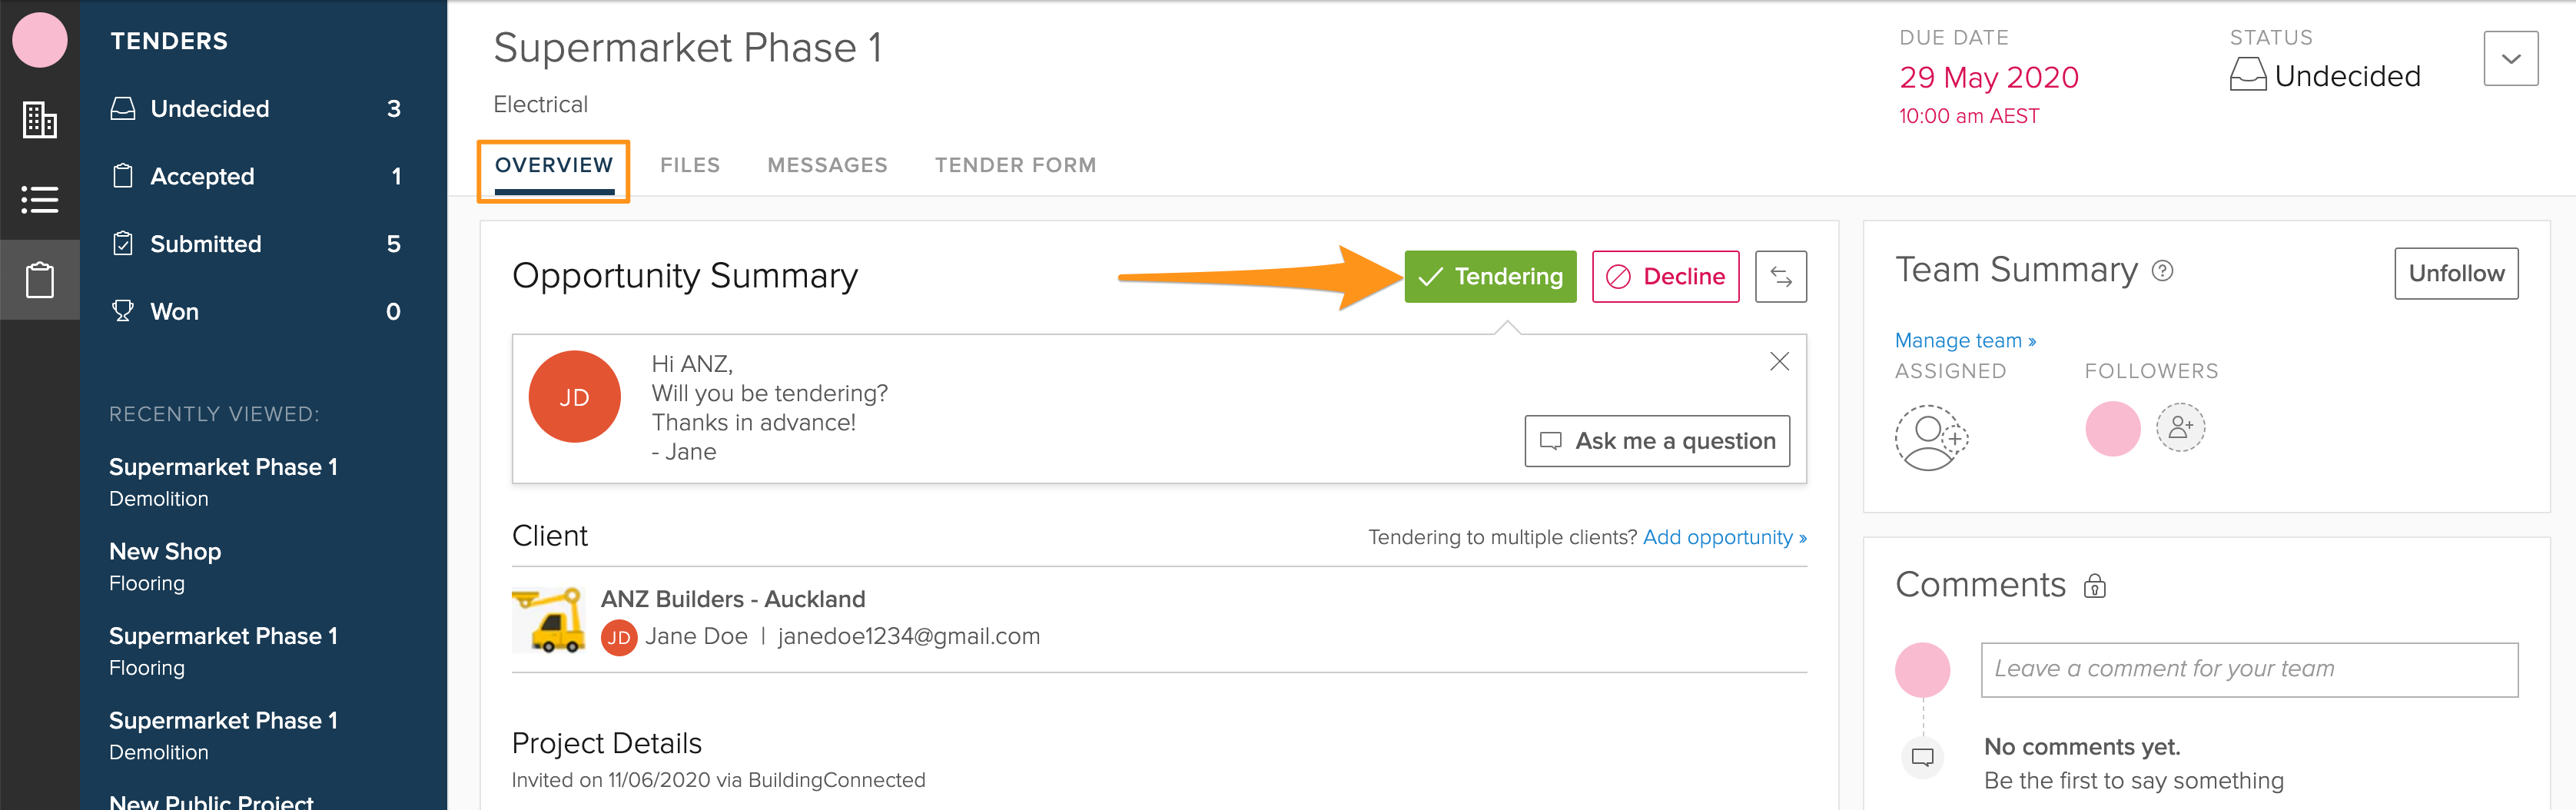Click the Comments lock icon
This screenshot has height=810, width=2576.
click(x=2095, y=586)
